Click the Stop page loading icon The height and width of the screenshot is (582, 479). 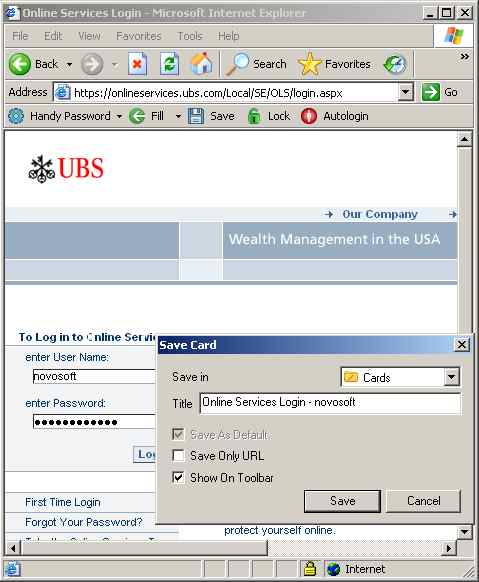pyautogui.click(x=137, y=64)
